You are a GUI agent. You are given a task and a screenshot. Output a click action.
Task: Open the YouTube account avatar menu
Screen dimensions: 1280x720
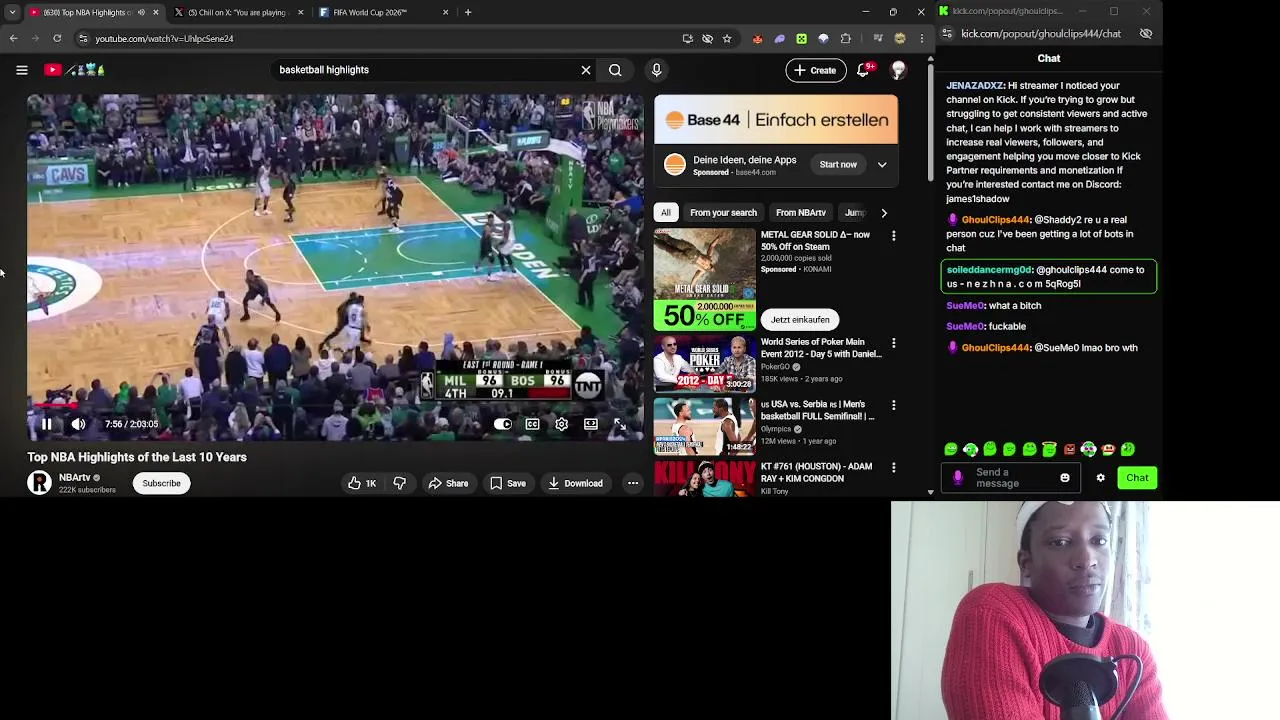(898, 70)
